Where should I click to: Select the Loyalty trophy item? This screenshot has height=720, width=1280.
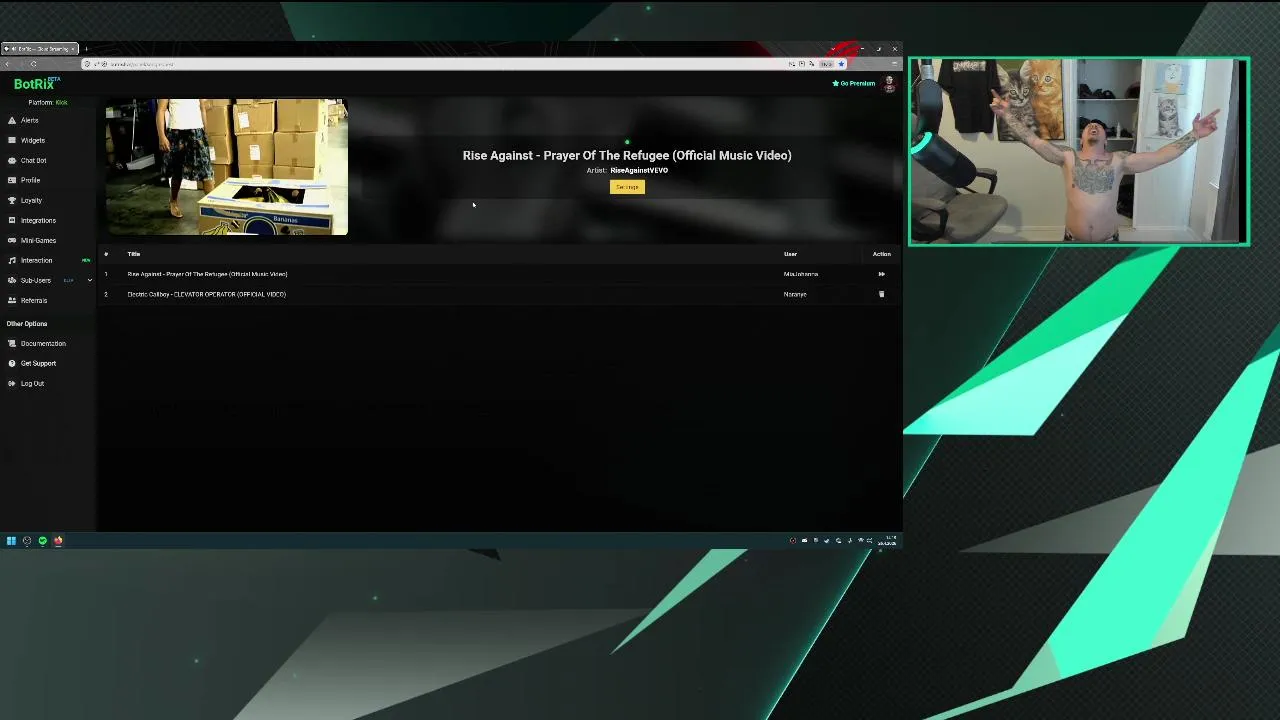point(31,200)
